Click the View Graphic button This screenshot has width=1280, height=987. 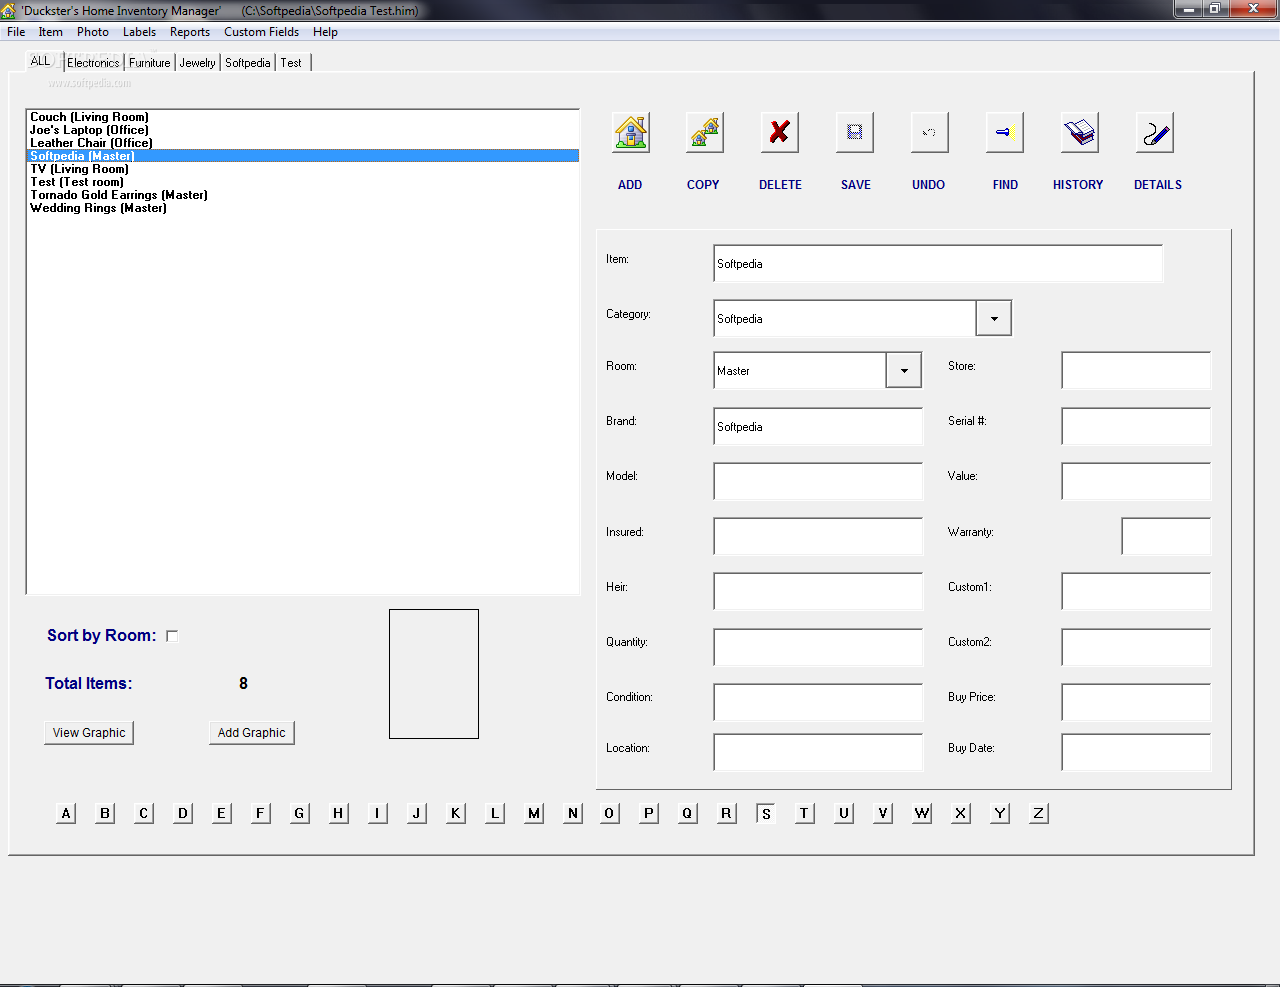coord(89,733)
